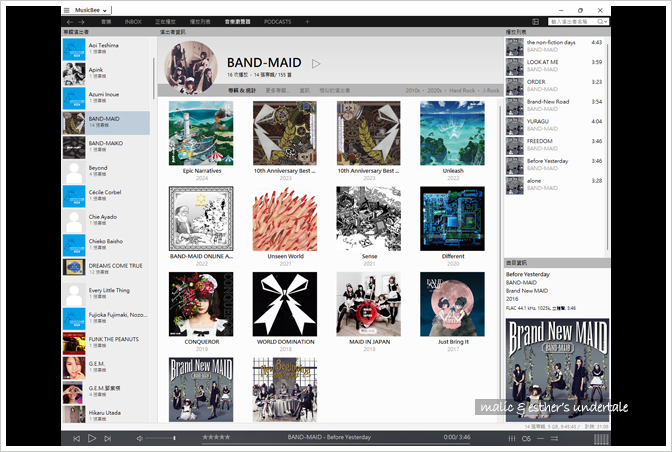672x452 pixels.
Task: Switch to the INBOX tab
Action: tap(133, 22)
